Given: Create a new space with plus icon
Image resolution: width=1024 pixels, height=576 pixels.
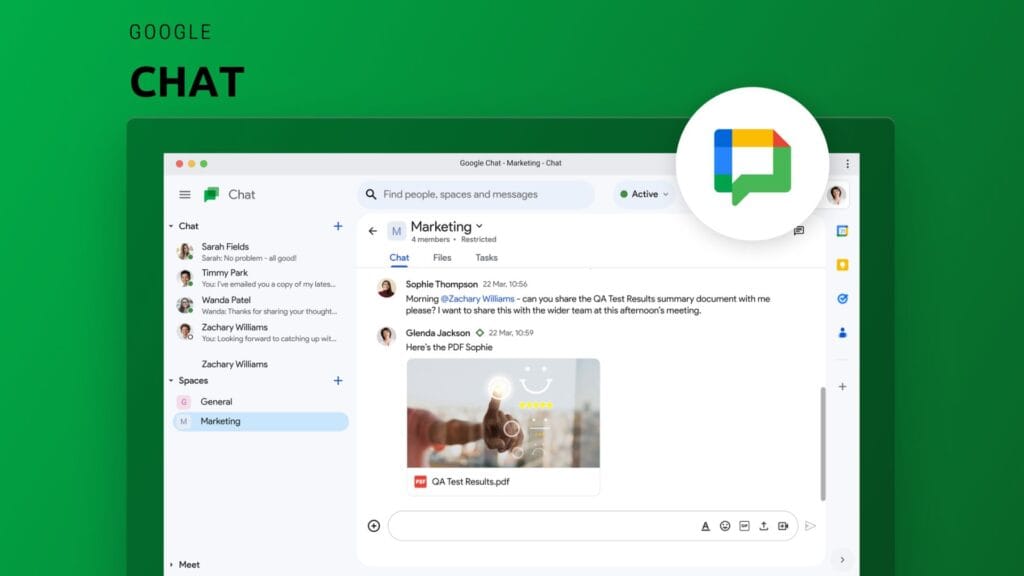Looking at the screenshot, I should pos(338,381).
